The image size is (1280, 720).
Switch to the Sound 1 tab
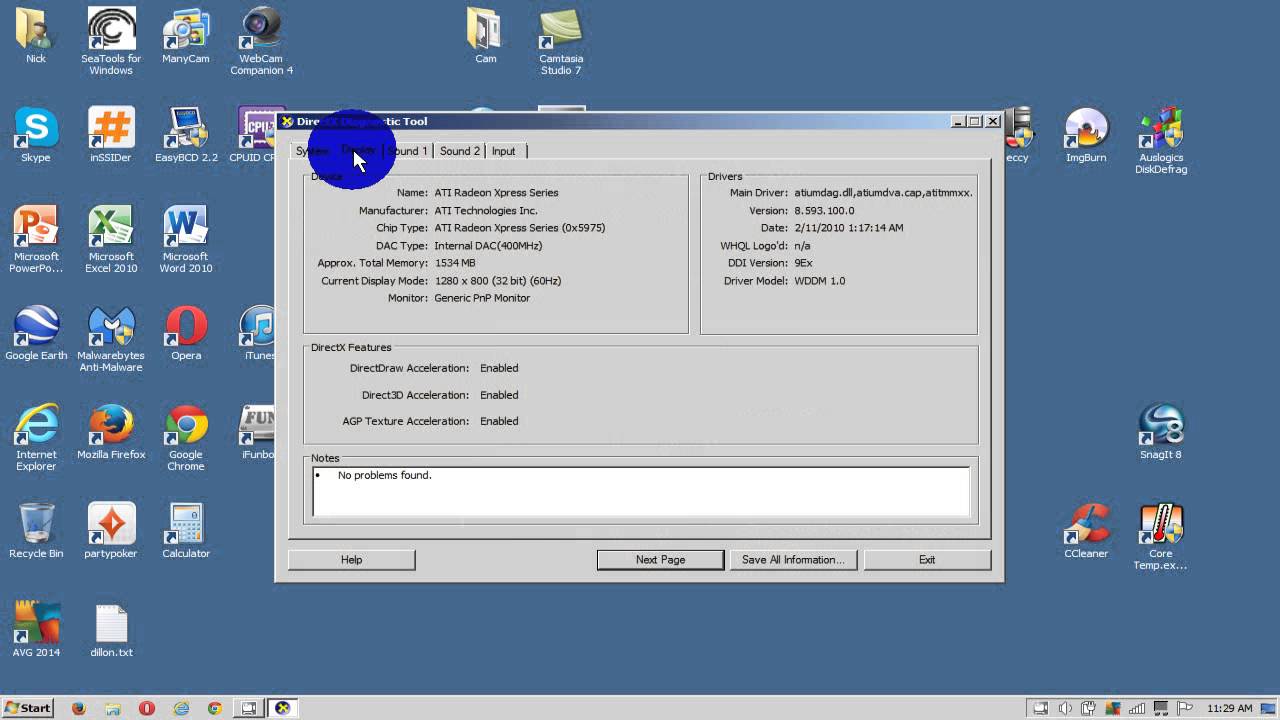pyautogui.click(x=407, y=151)
